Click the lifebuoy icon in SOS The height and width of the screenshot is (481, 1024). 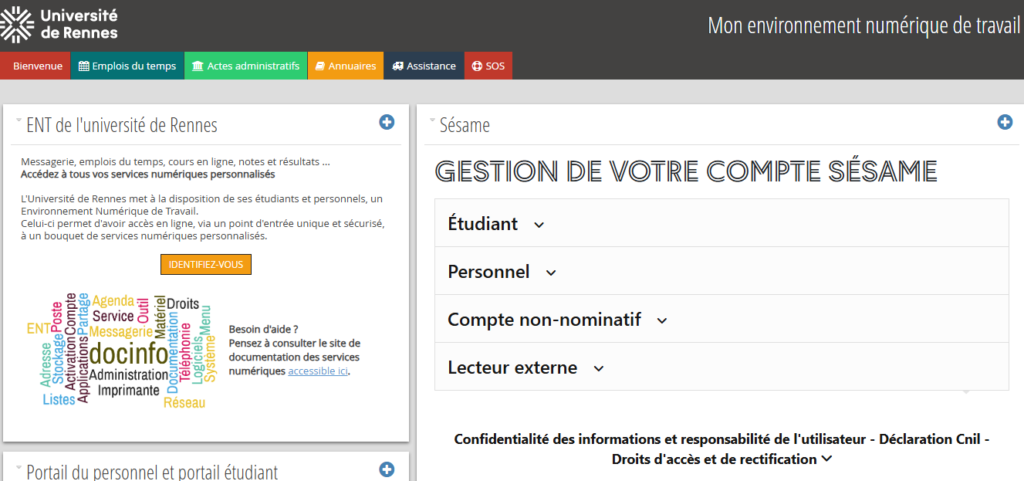click(x=477, y=66)
